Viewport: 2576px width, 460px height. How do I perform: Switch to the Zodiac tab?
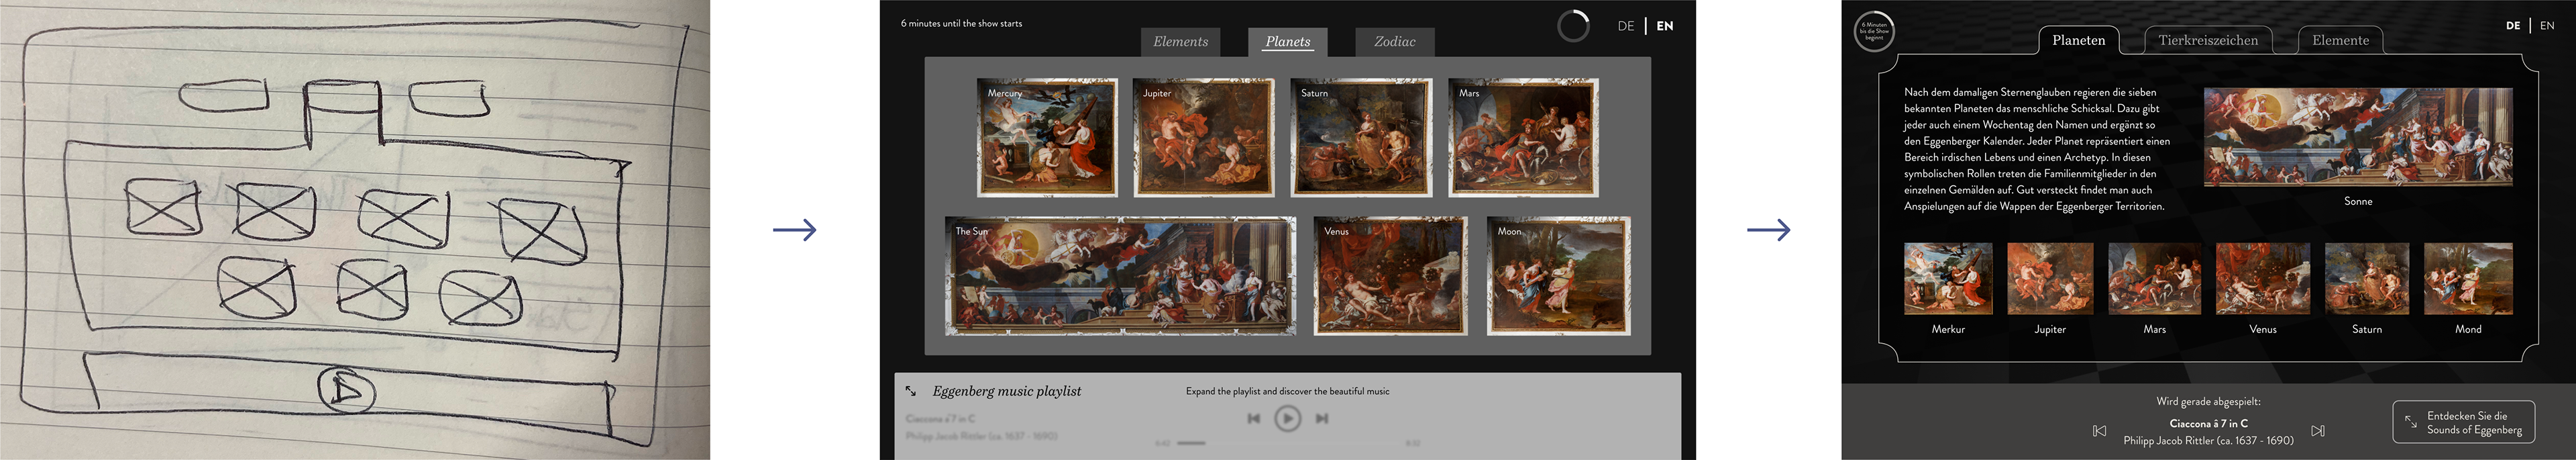(1394, 42)
